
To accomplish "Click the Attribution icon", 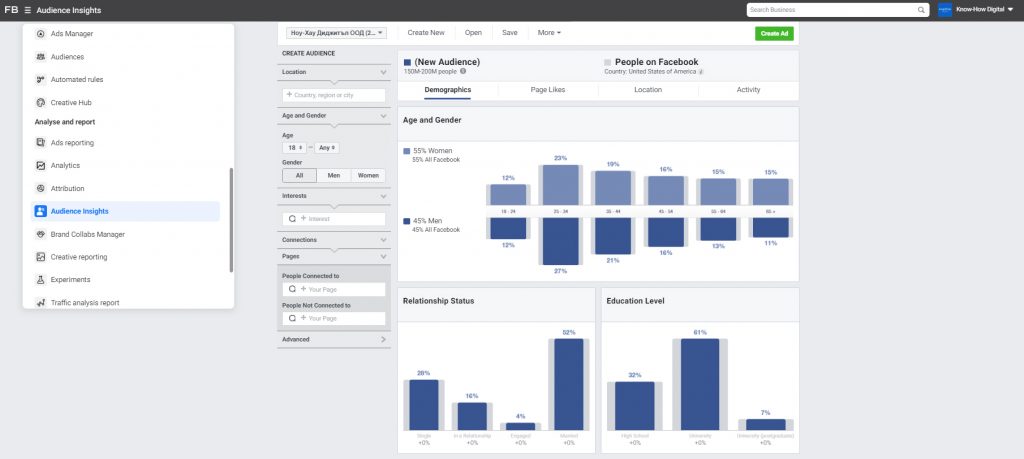I will pyautogui.click(x=40, y=188).
